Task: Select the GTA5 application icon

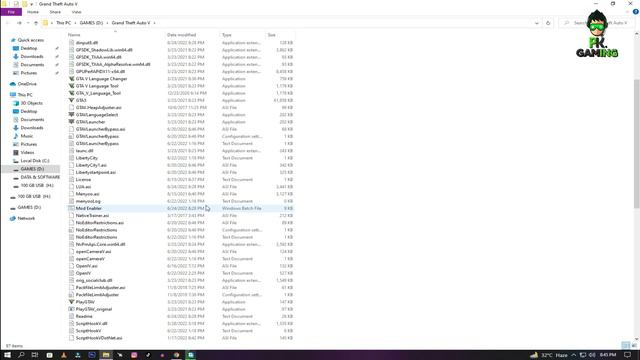Action: (x=71, y=100)
